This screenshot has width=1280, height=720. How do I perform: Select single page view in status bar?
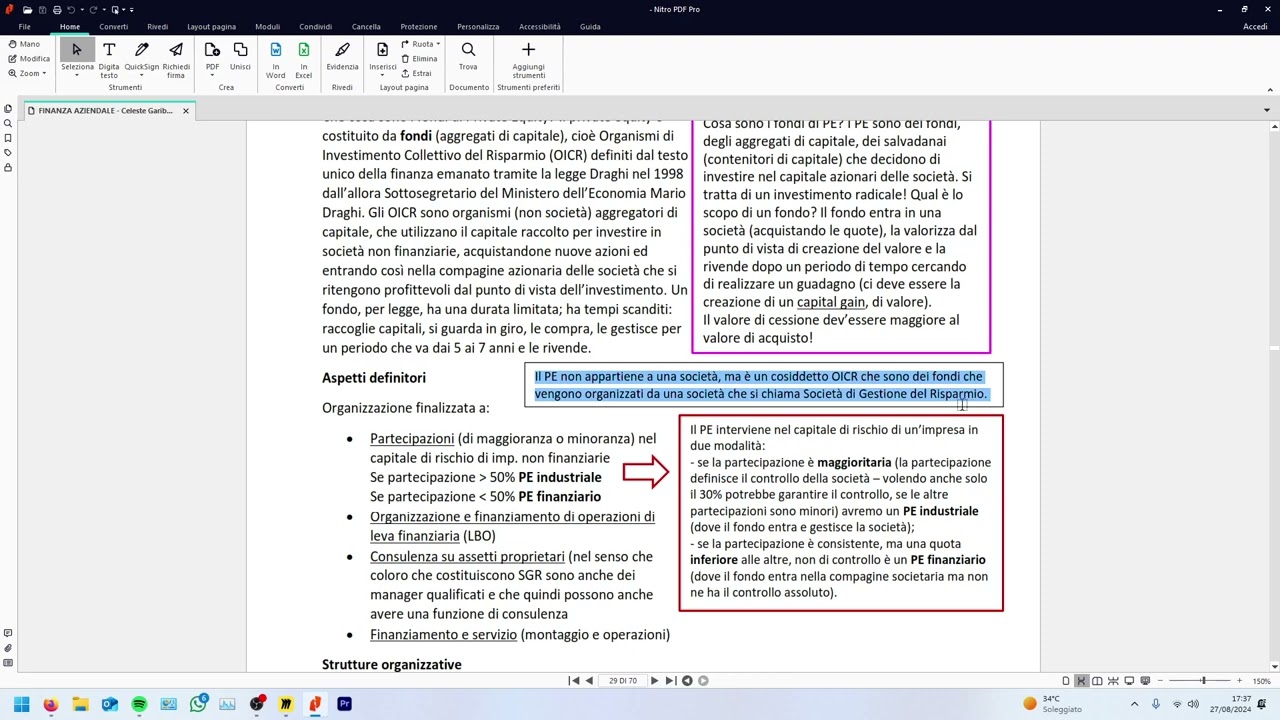coord(1066,681)
